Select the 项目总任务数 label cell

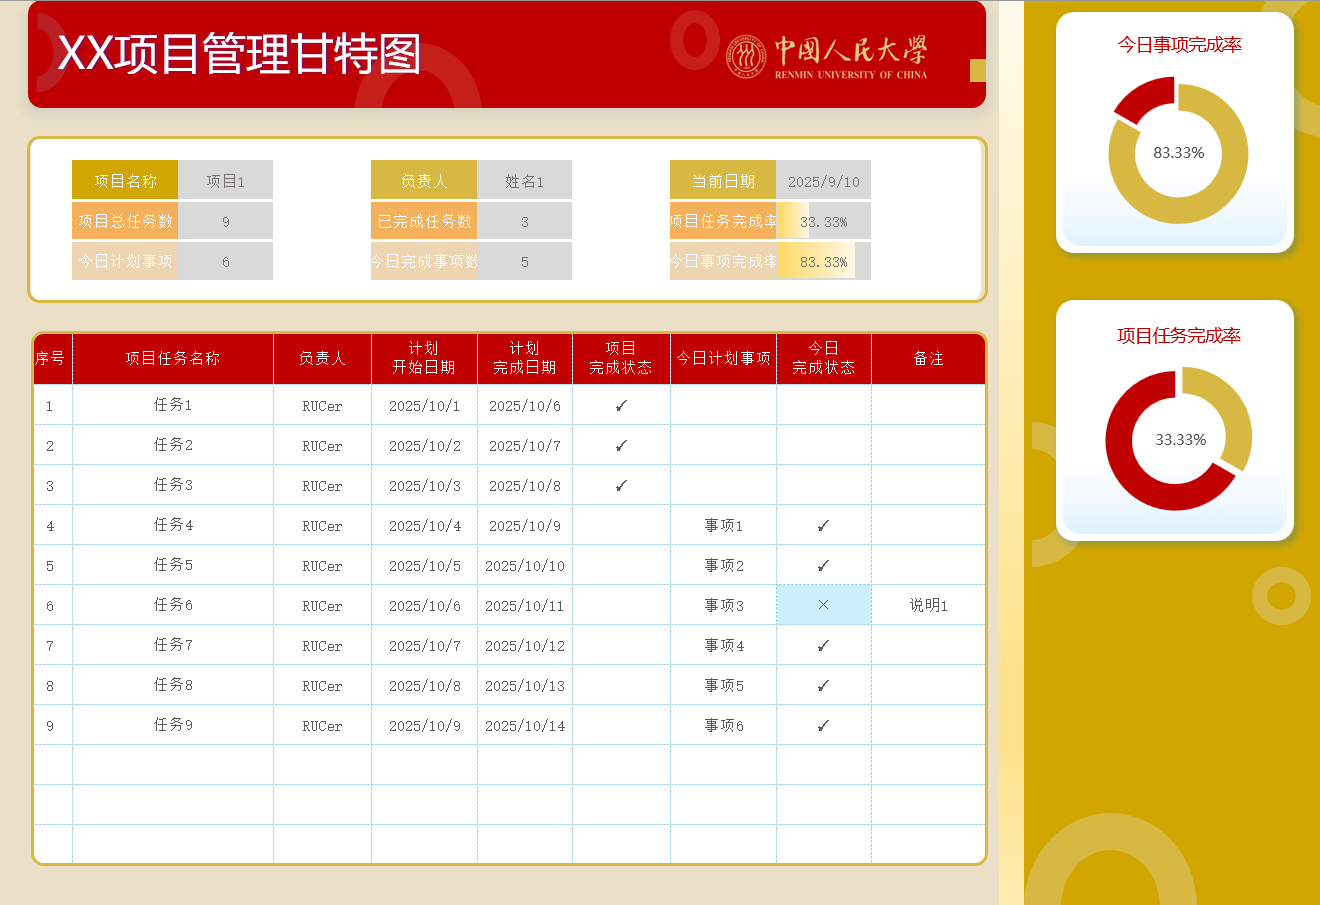click(x=125, y=221)
